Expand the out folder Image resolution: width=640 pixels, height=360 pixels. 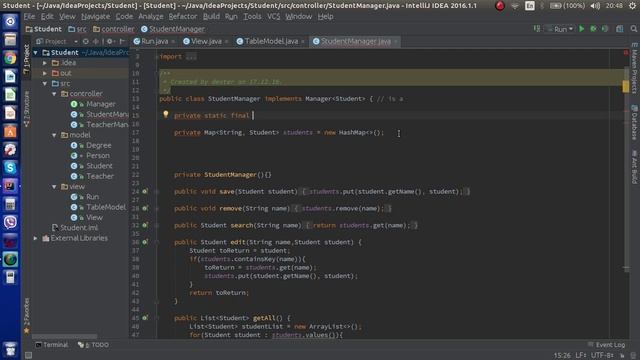(45, 73)
